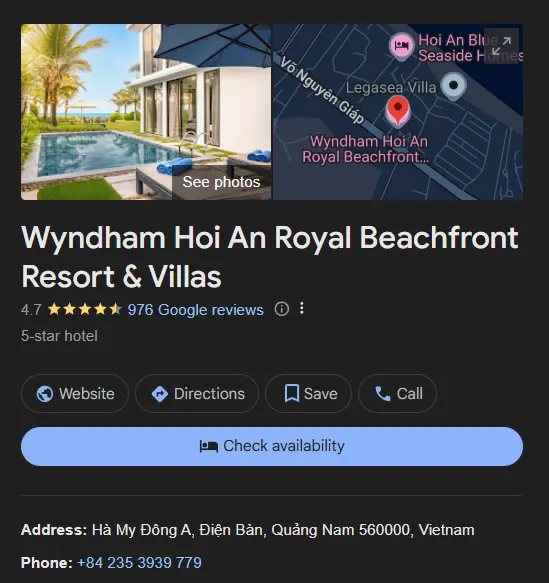Click the bookmark Save icon
This screenshot has width=549, height=583.
(x=292, y=393)
